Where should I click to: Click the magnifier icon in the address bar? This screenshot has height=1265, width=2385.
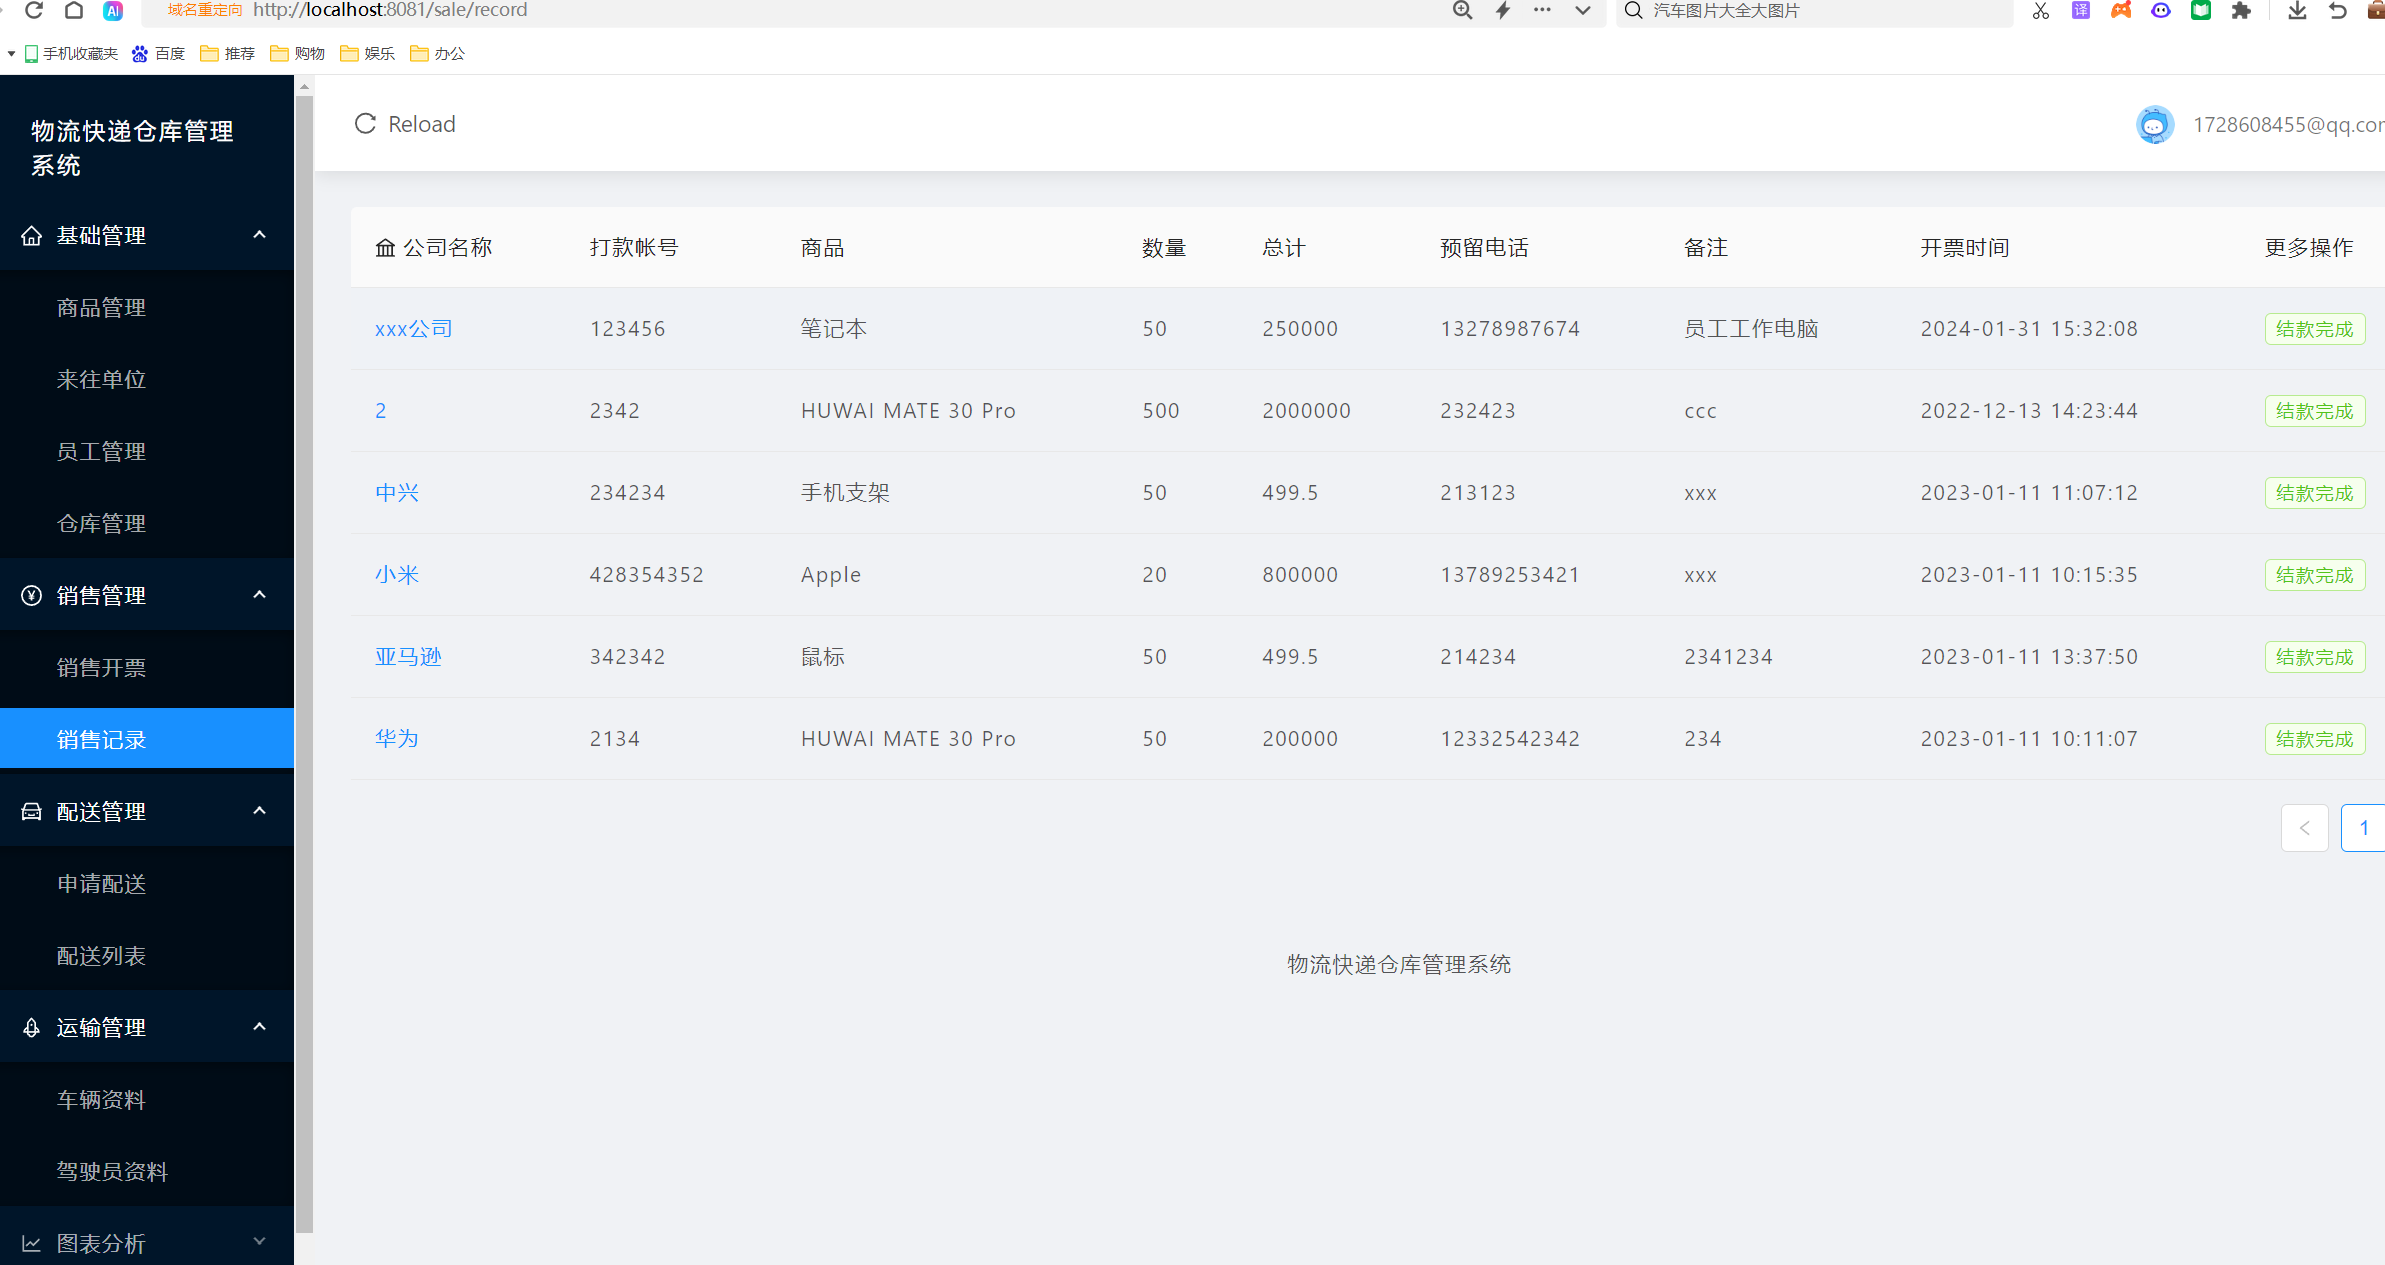click(1463, 10)
